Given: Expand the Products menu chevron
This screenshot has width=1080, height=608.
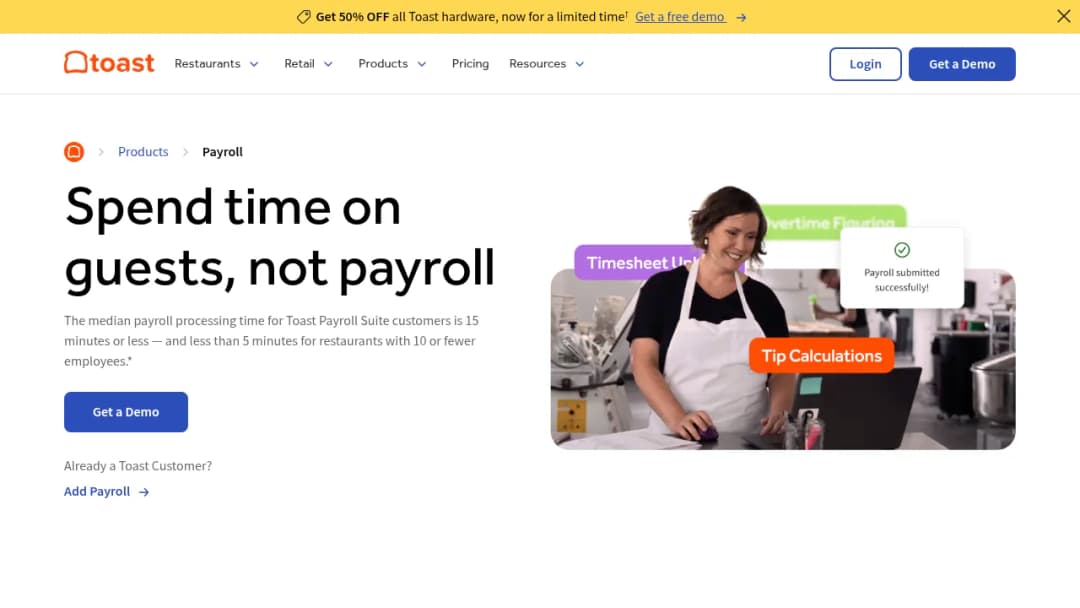Looking at the screenshot, I should (422, 64).
